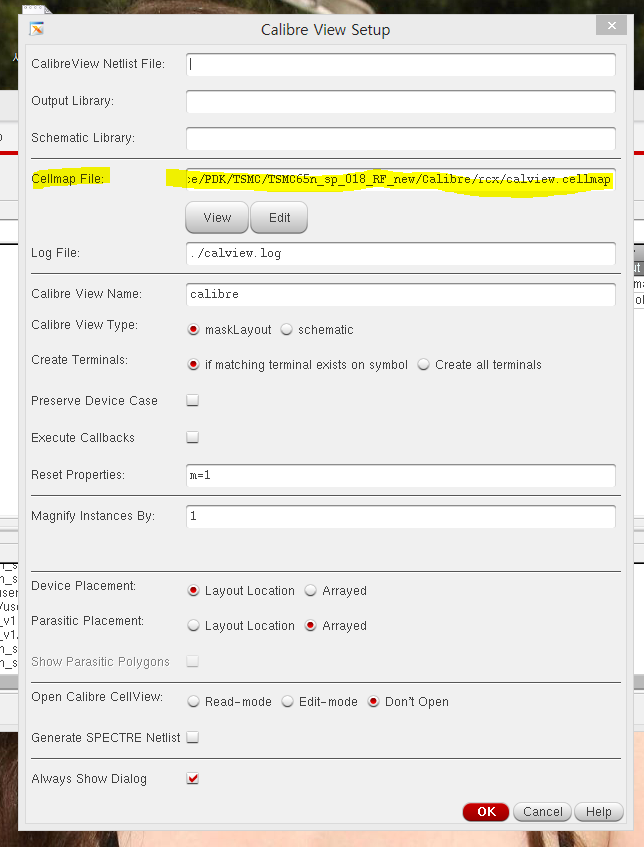This screenshot has height=847, width=644.
Task: Click the Cellmap File path field
Action: coord(400,179)
